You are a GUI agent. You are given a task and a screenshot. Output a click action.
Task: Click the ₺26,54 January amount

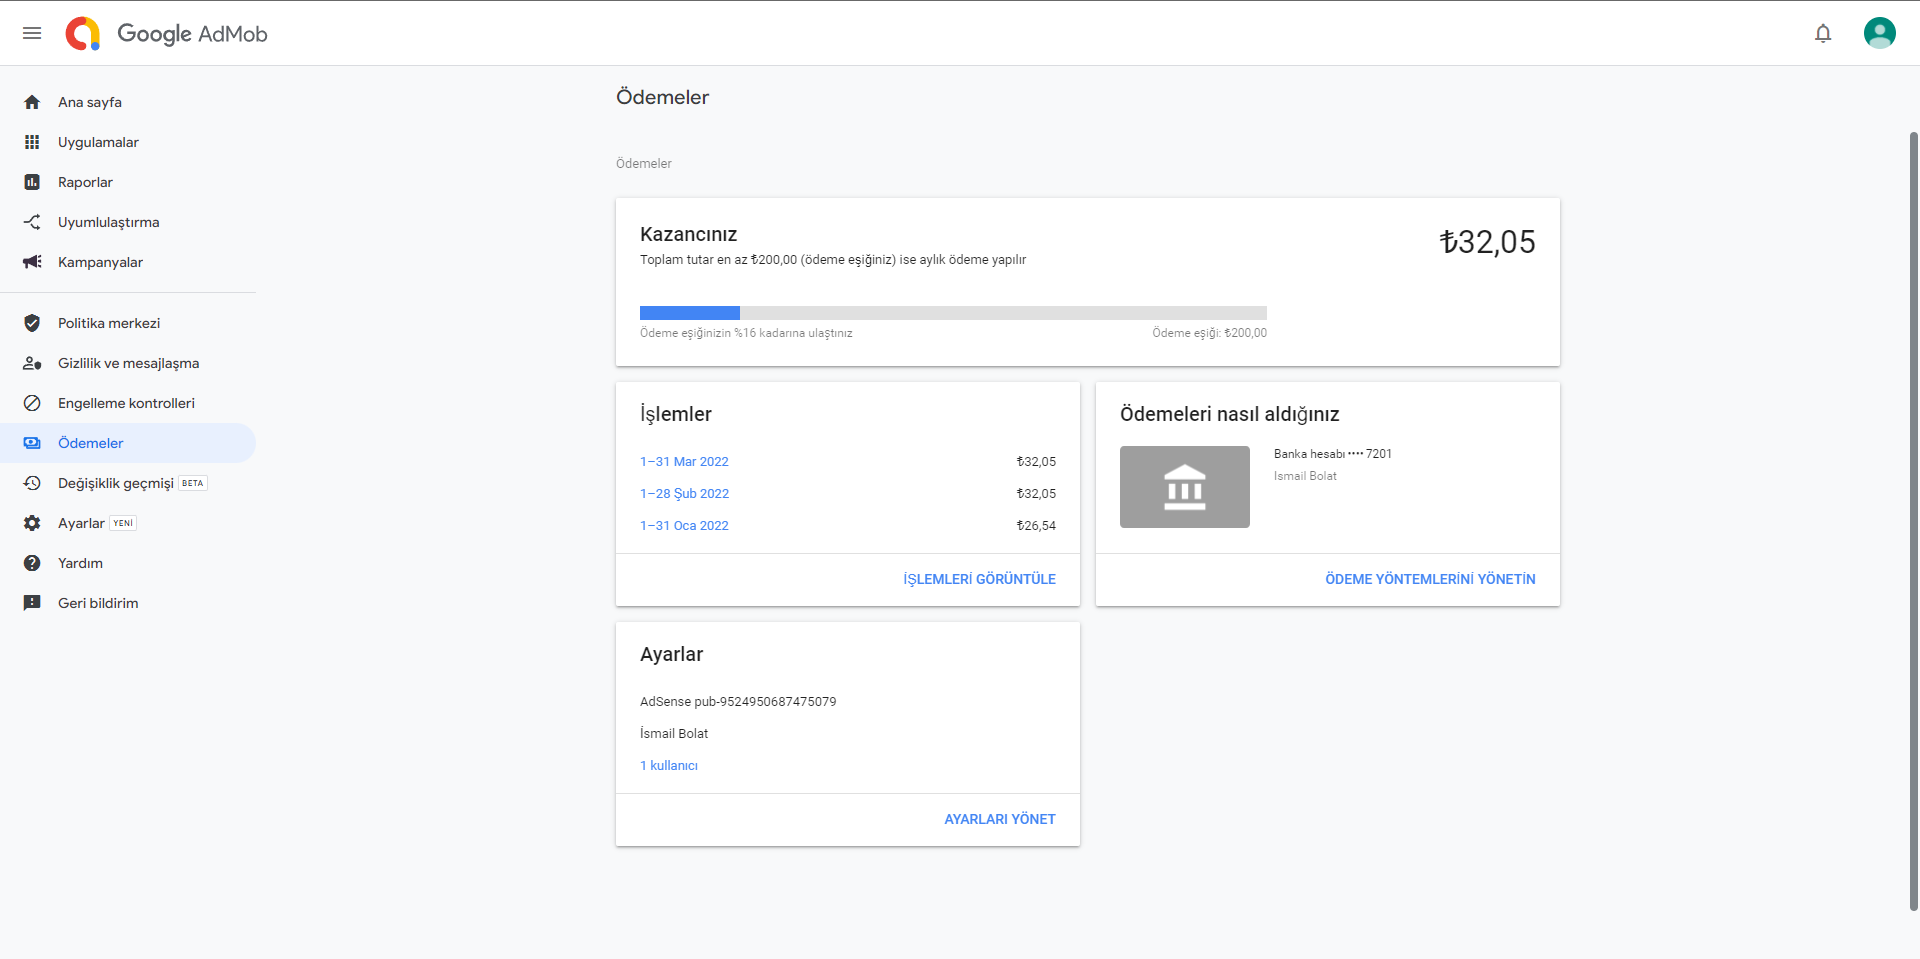pyautogui.click(x=1036, y=526)
